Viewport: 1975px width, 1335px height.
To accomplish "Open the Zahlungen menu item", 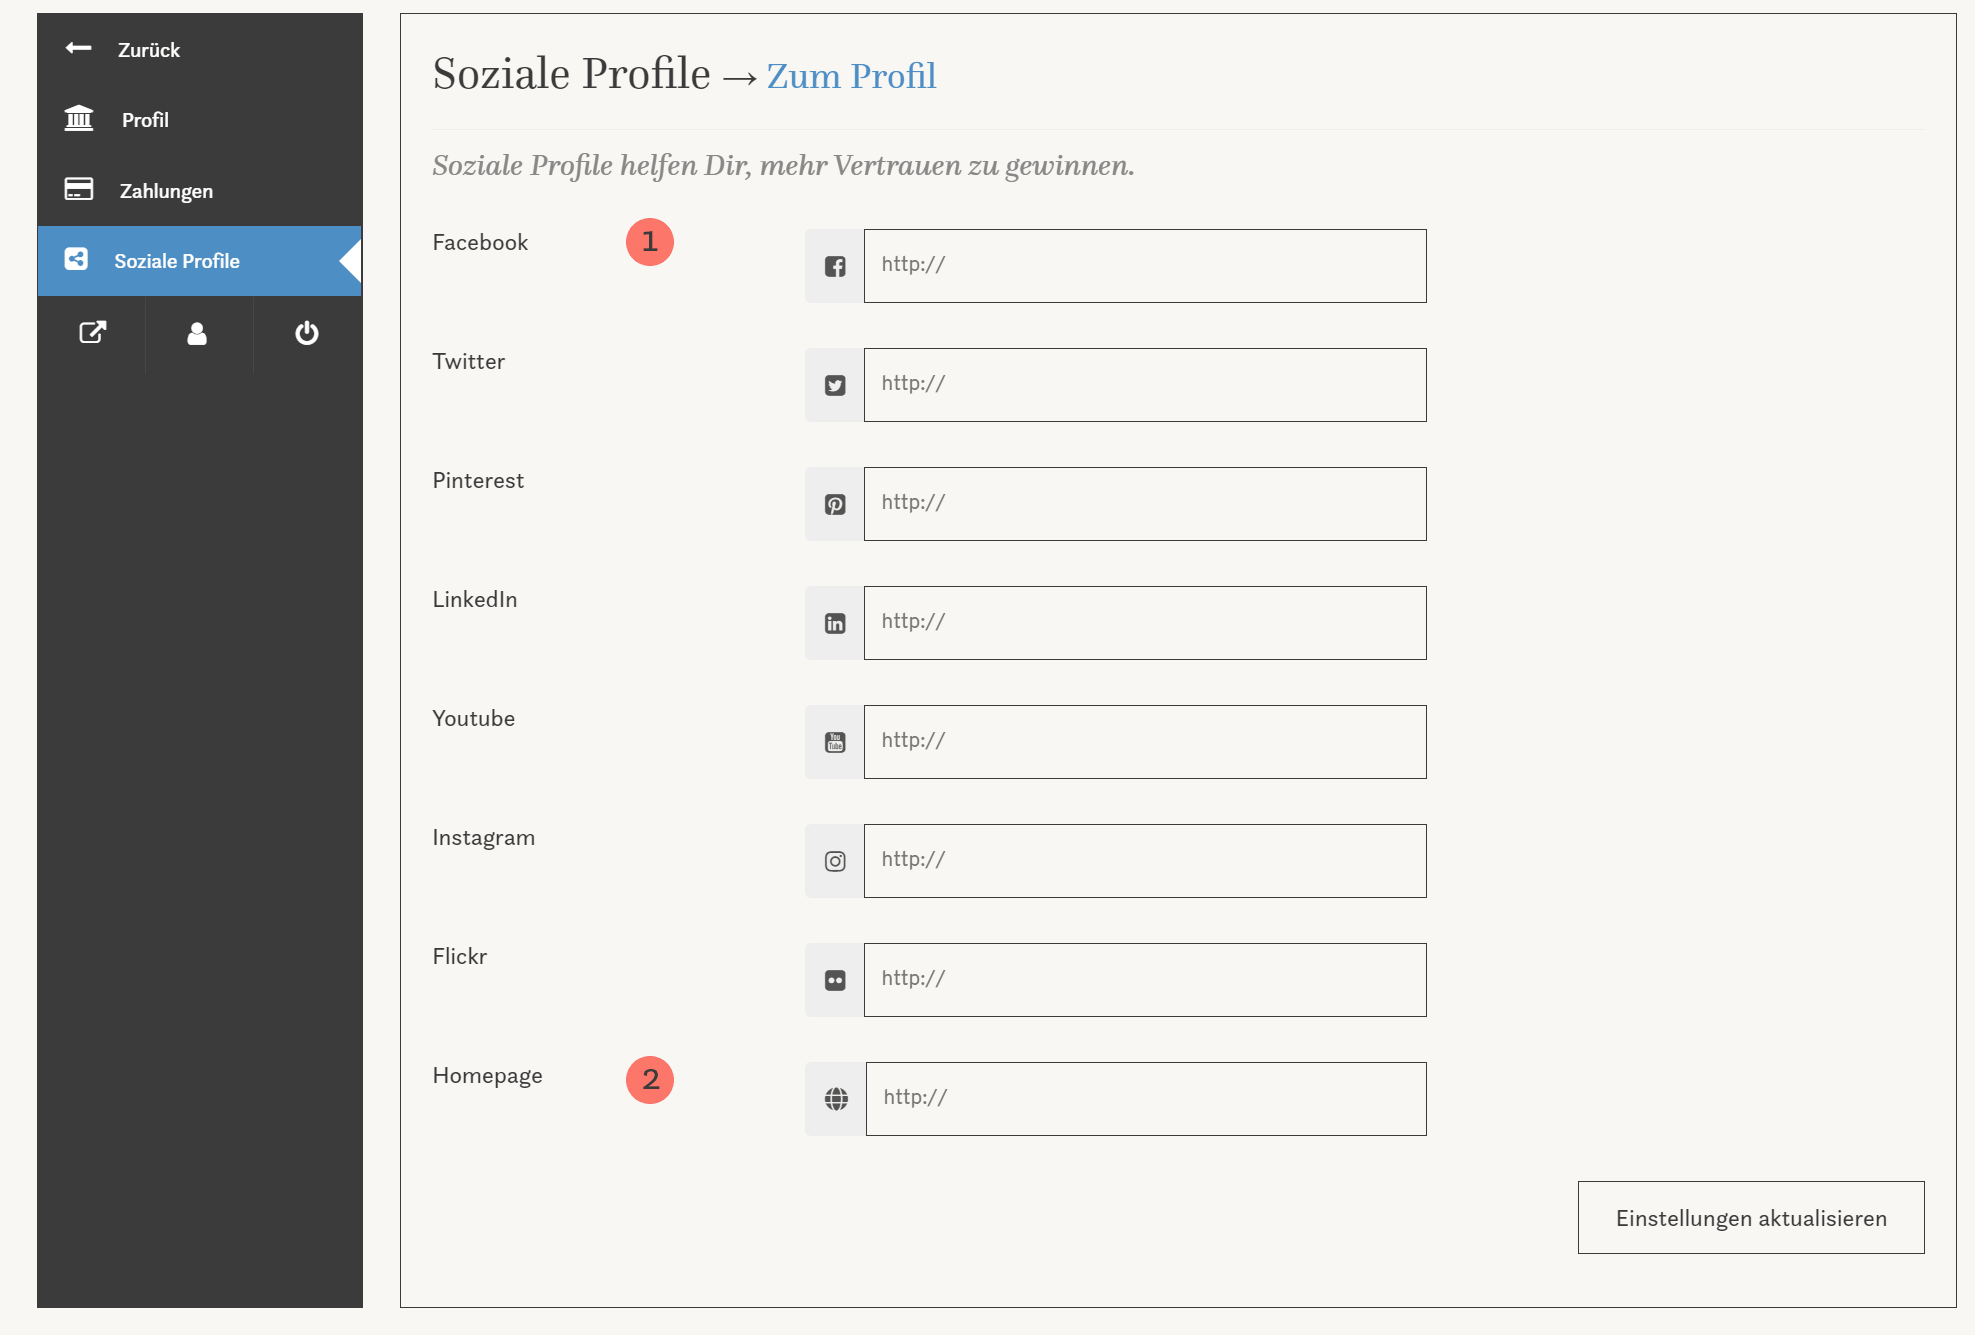I will coord(200,190).
